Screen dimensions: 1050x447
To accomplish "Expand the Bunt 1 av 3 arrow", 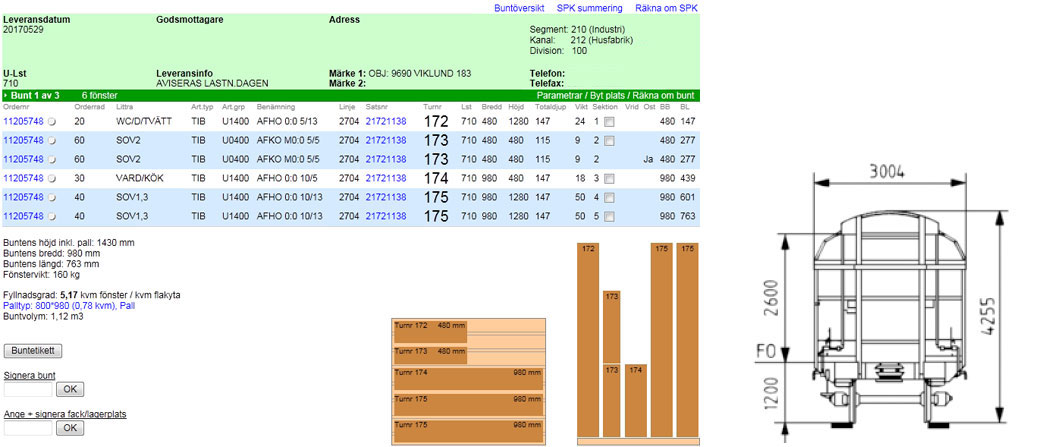I will click(5, 95).
